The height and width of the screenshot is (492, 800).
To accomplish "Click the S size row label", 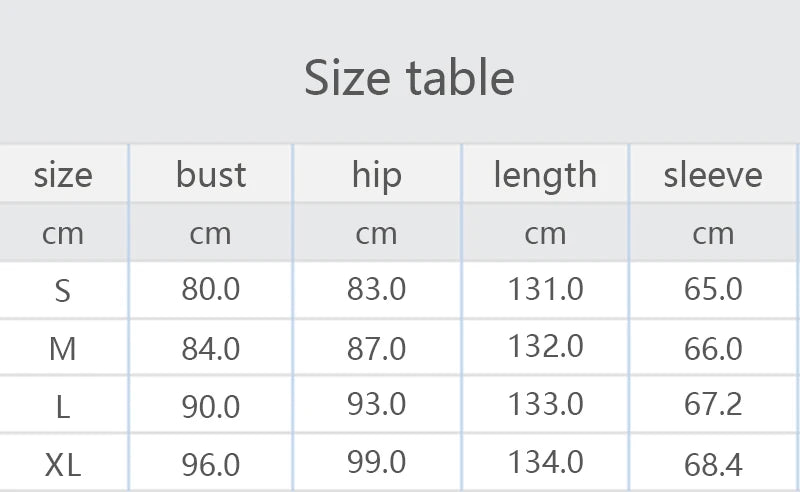I will pos(63,291).
